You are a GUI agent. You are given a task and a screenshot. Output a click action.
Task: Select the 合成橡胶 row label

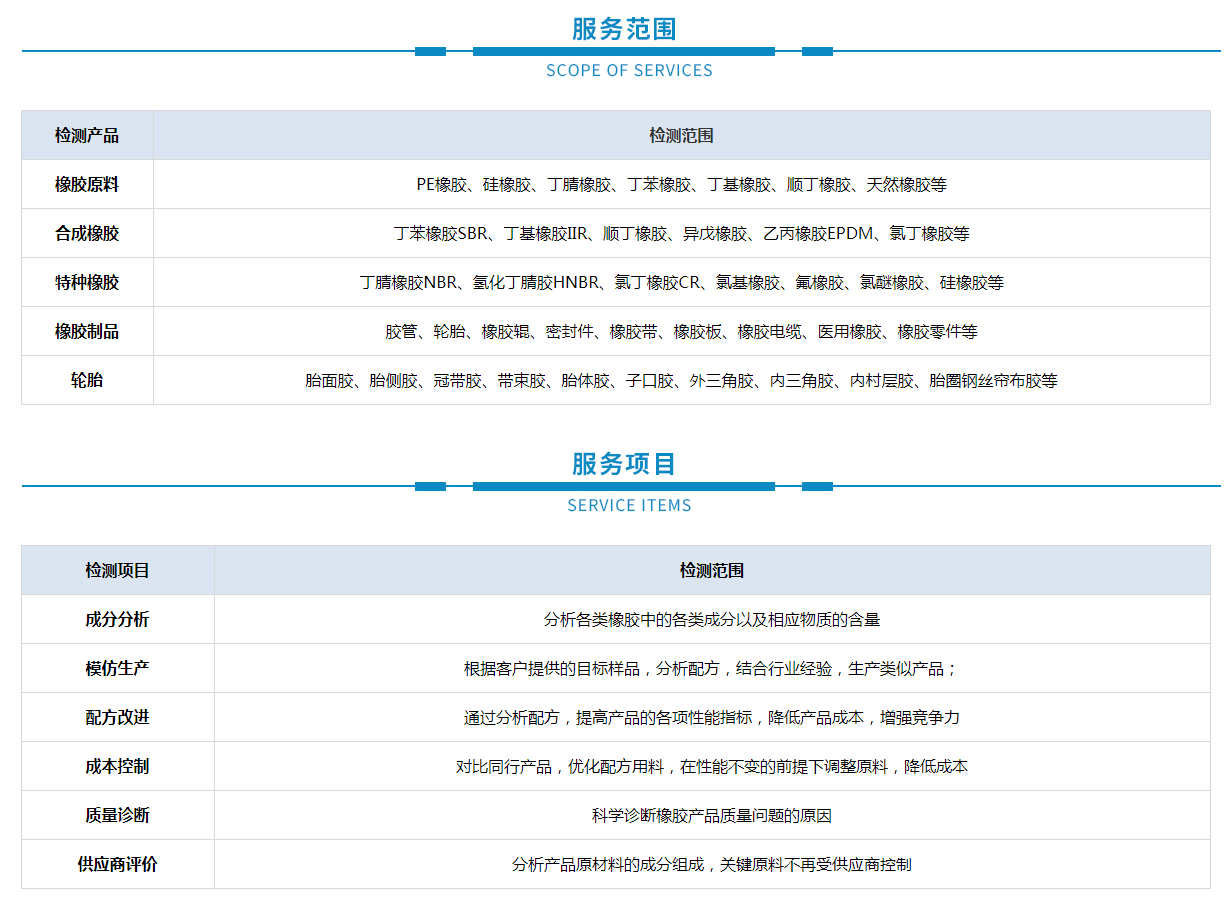pyautogui.click(x=87, y=233)
